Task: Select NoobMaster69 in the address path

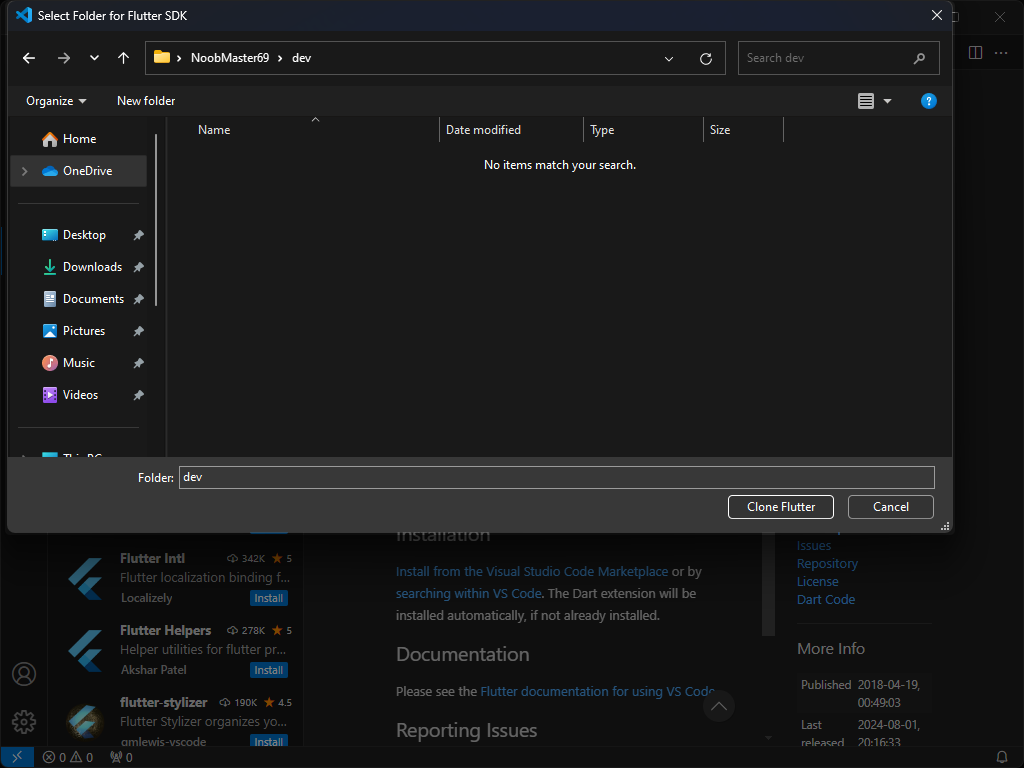Action: coord(230,58)
